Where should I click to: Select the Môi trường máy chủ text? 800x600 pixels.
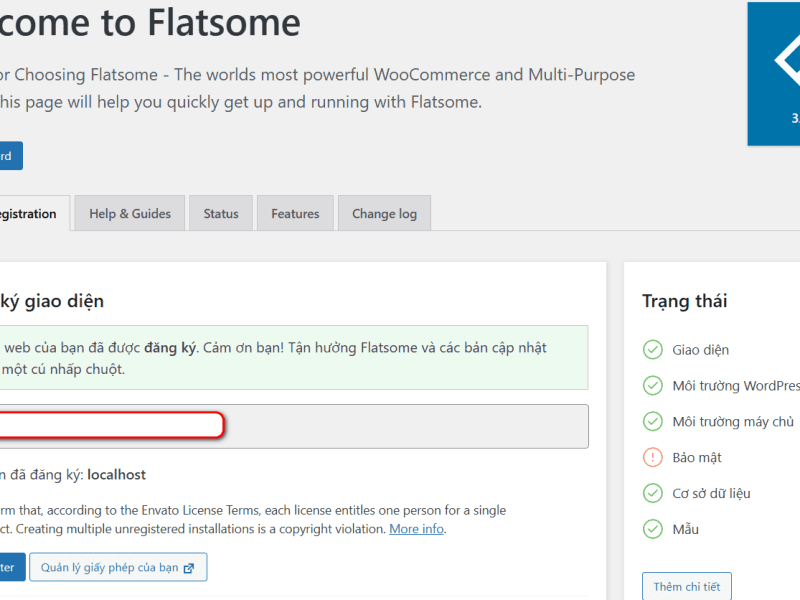[733, 422]
